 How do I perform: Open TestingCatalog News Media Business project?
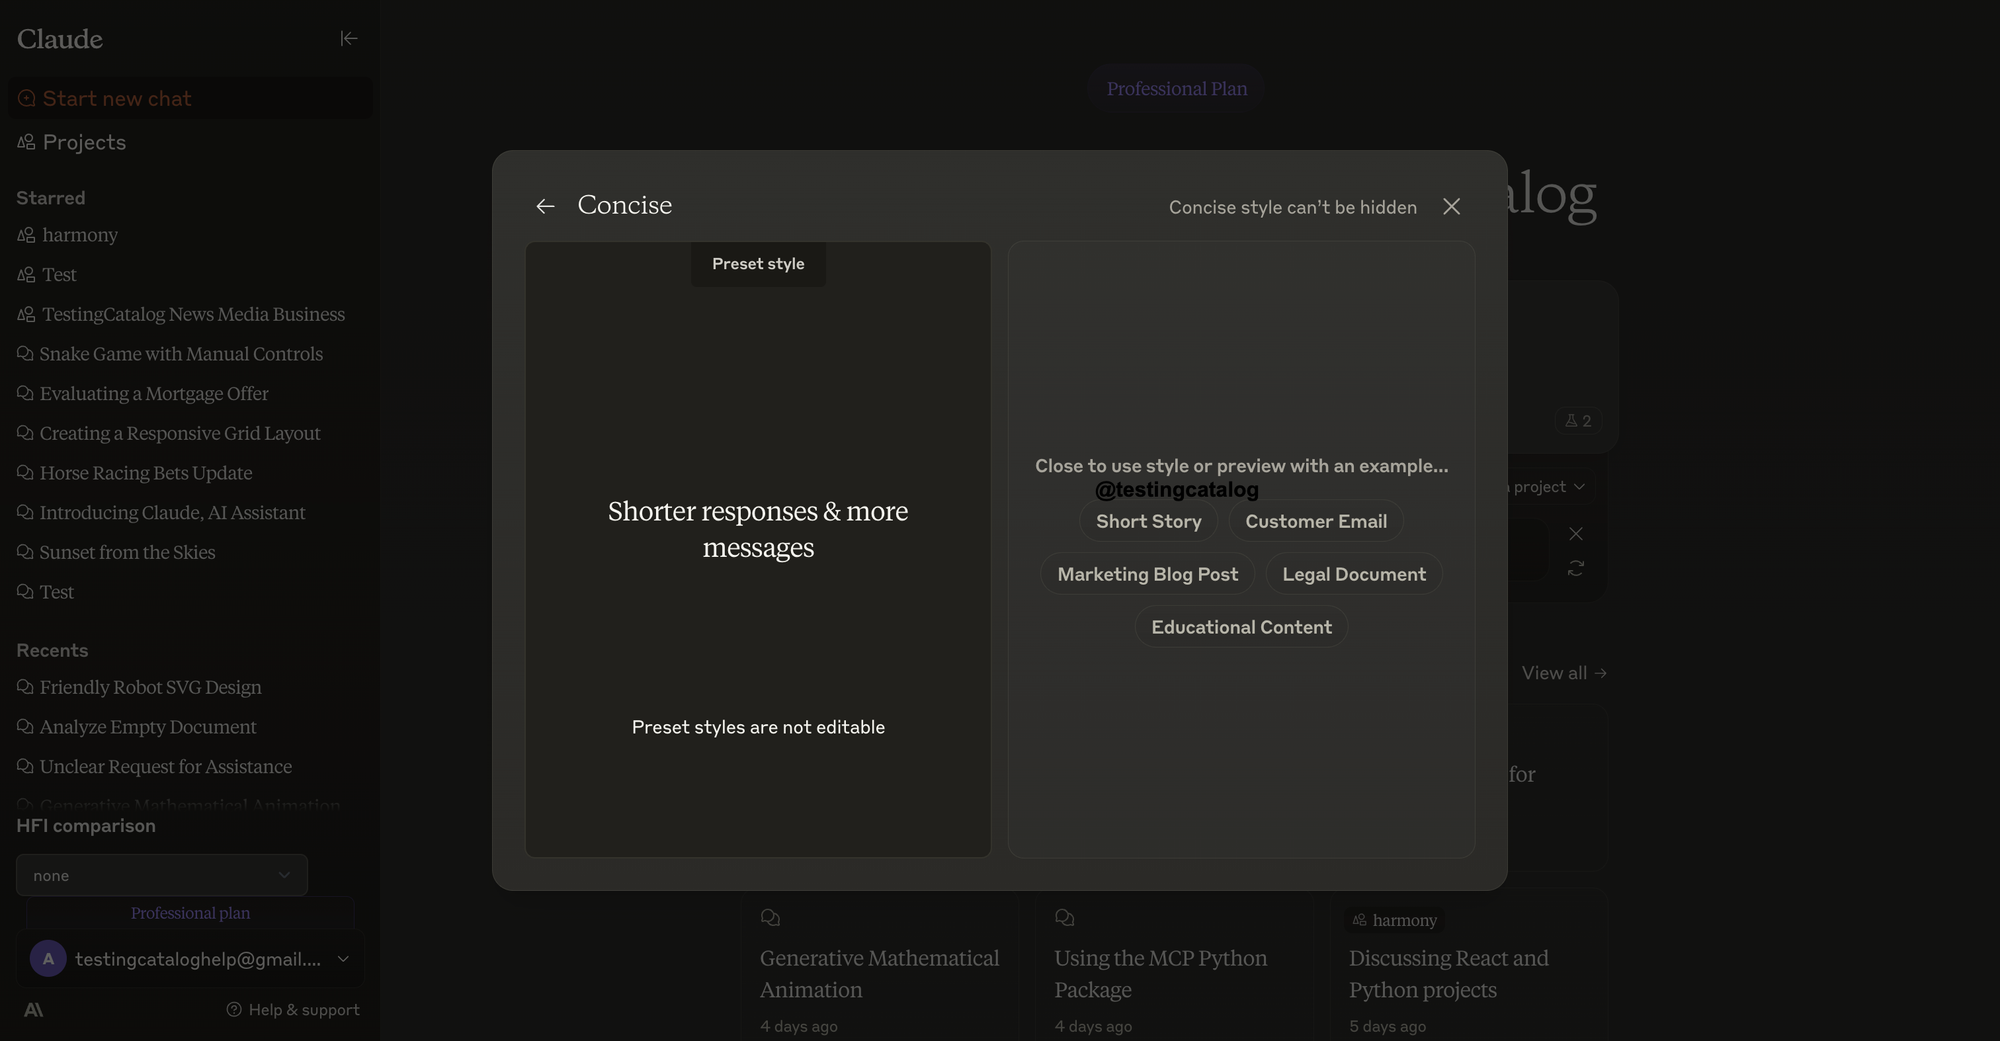click(181, 314)
